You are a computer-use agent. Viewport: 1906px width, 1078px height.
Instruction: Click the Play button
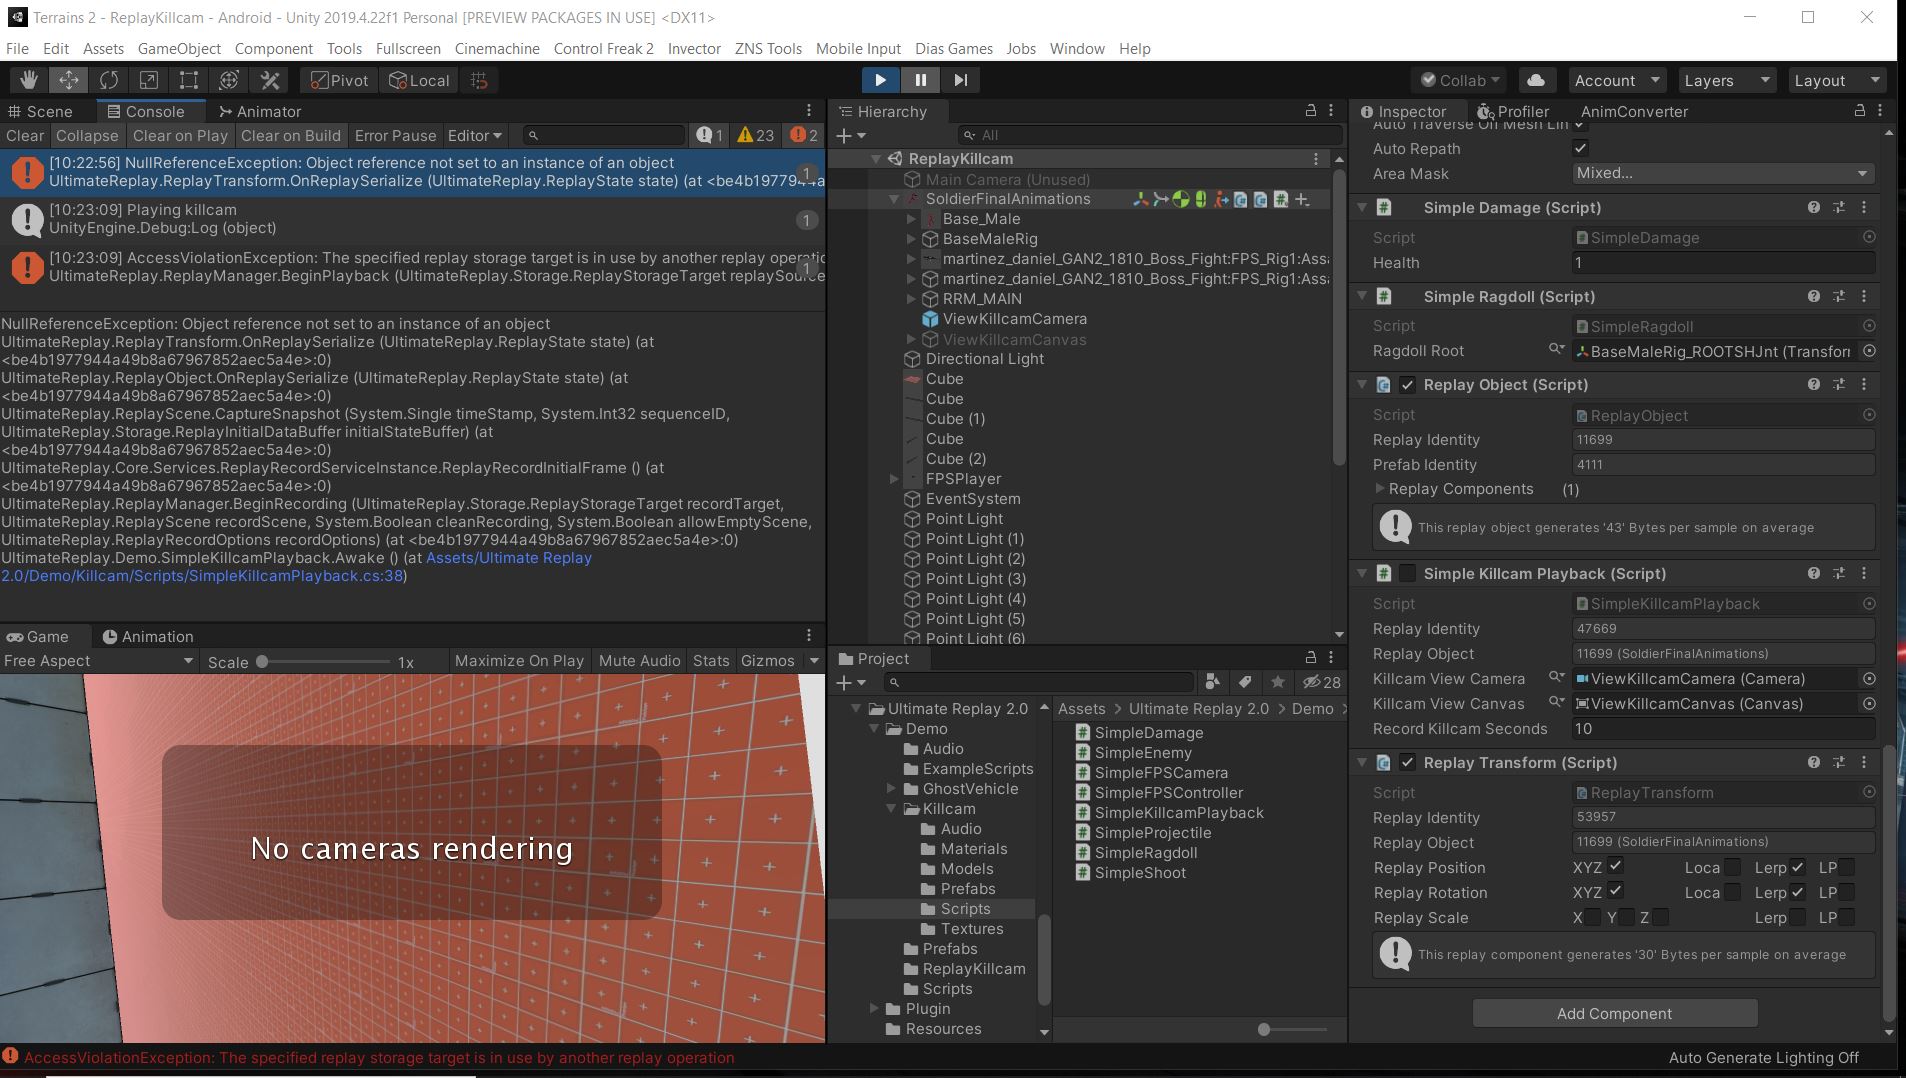tap(880, 80)
